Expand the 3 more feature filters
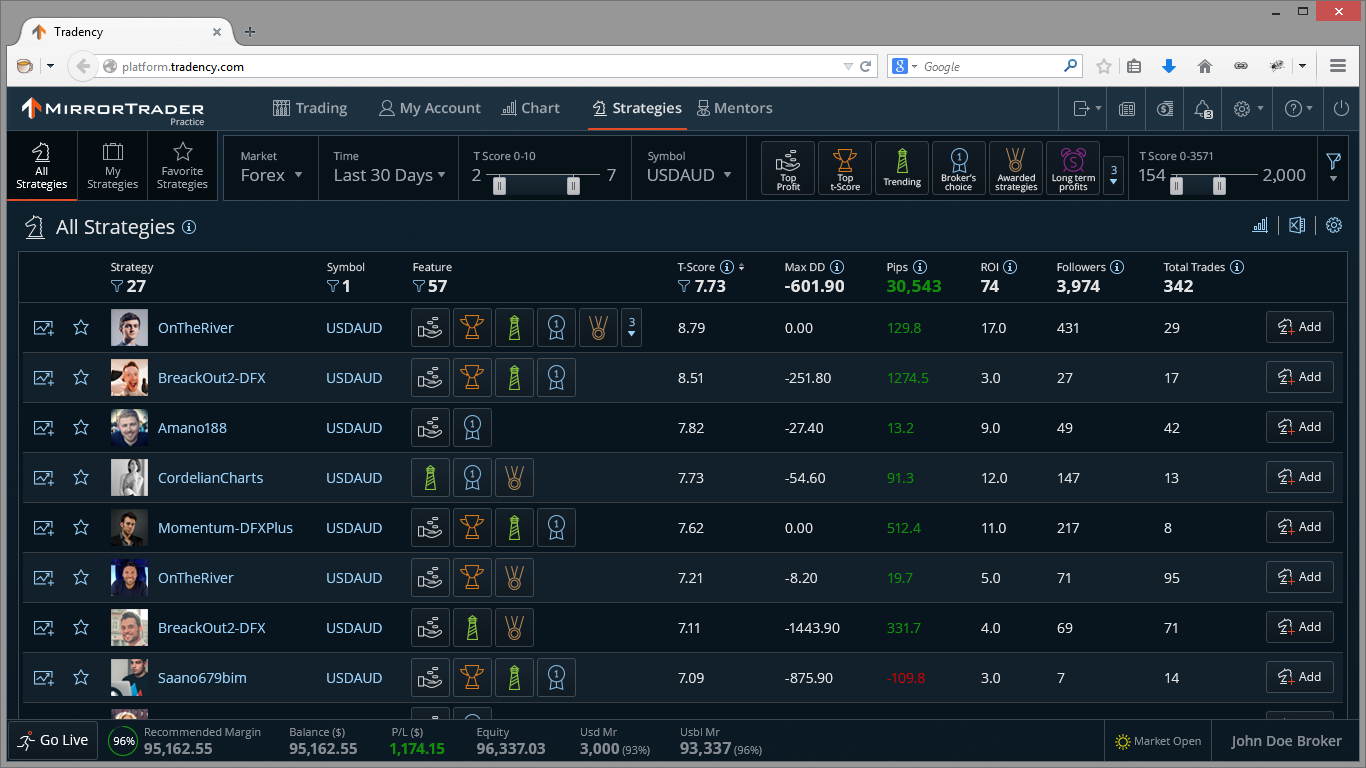This screenshot has width=1366, height=768. tap(1113, 175)
